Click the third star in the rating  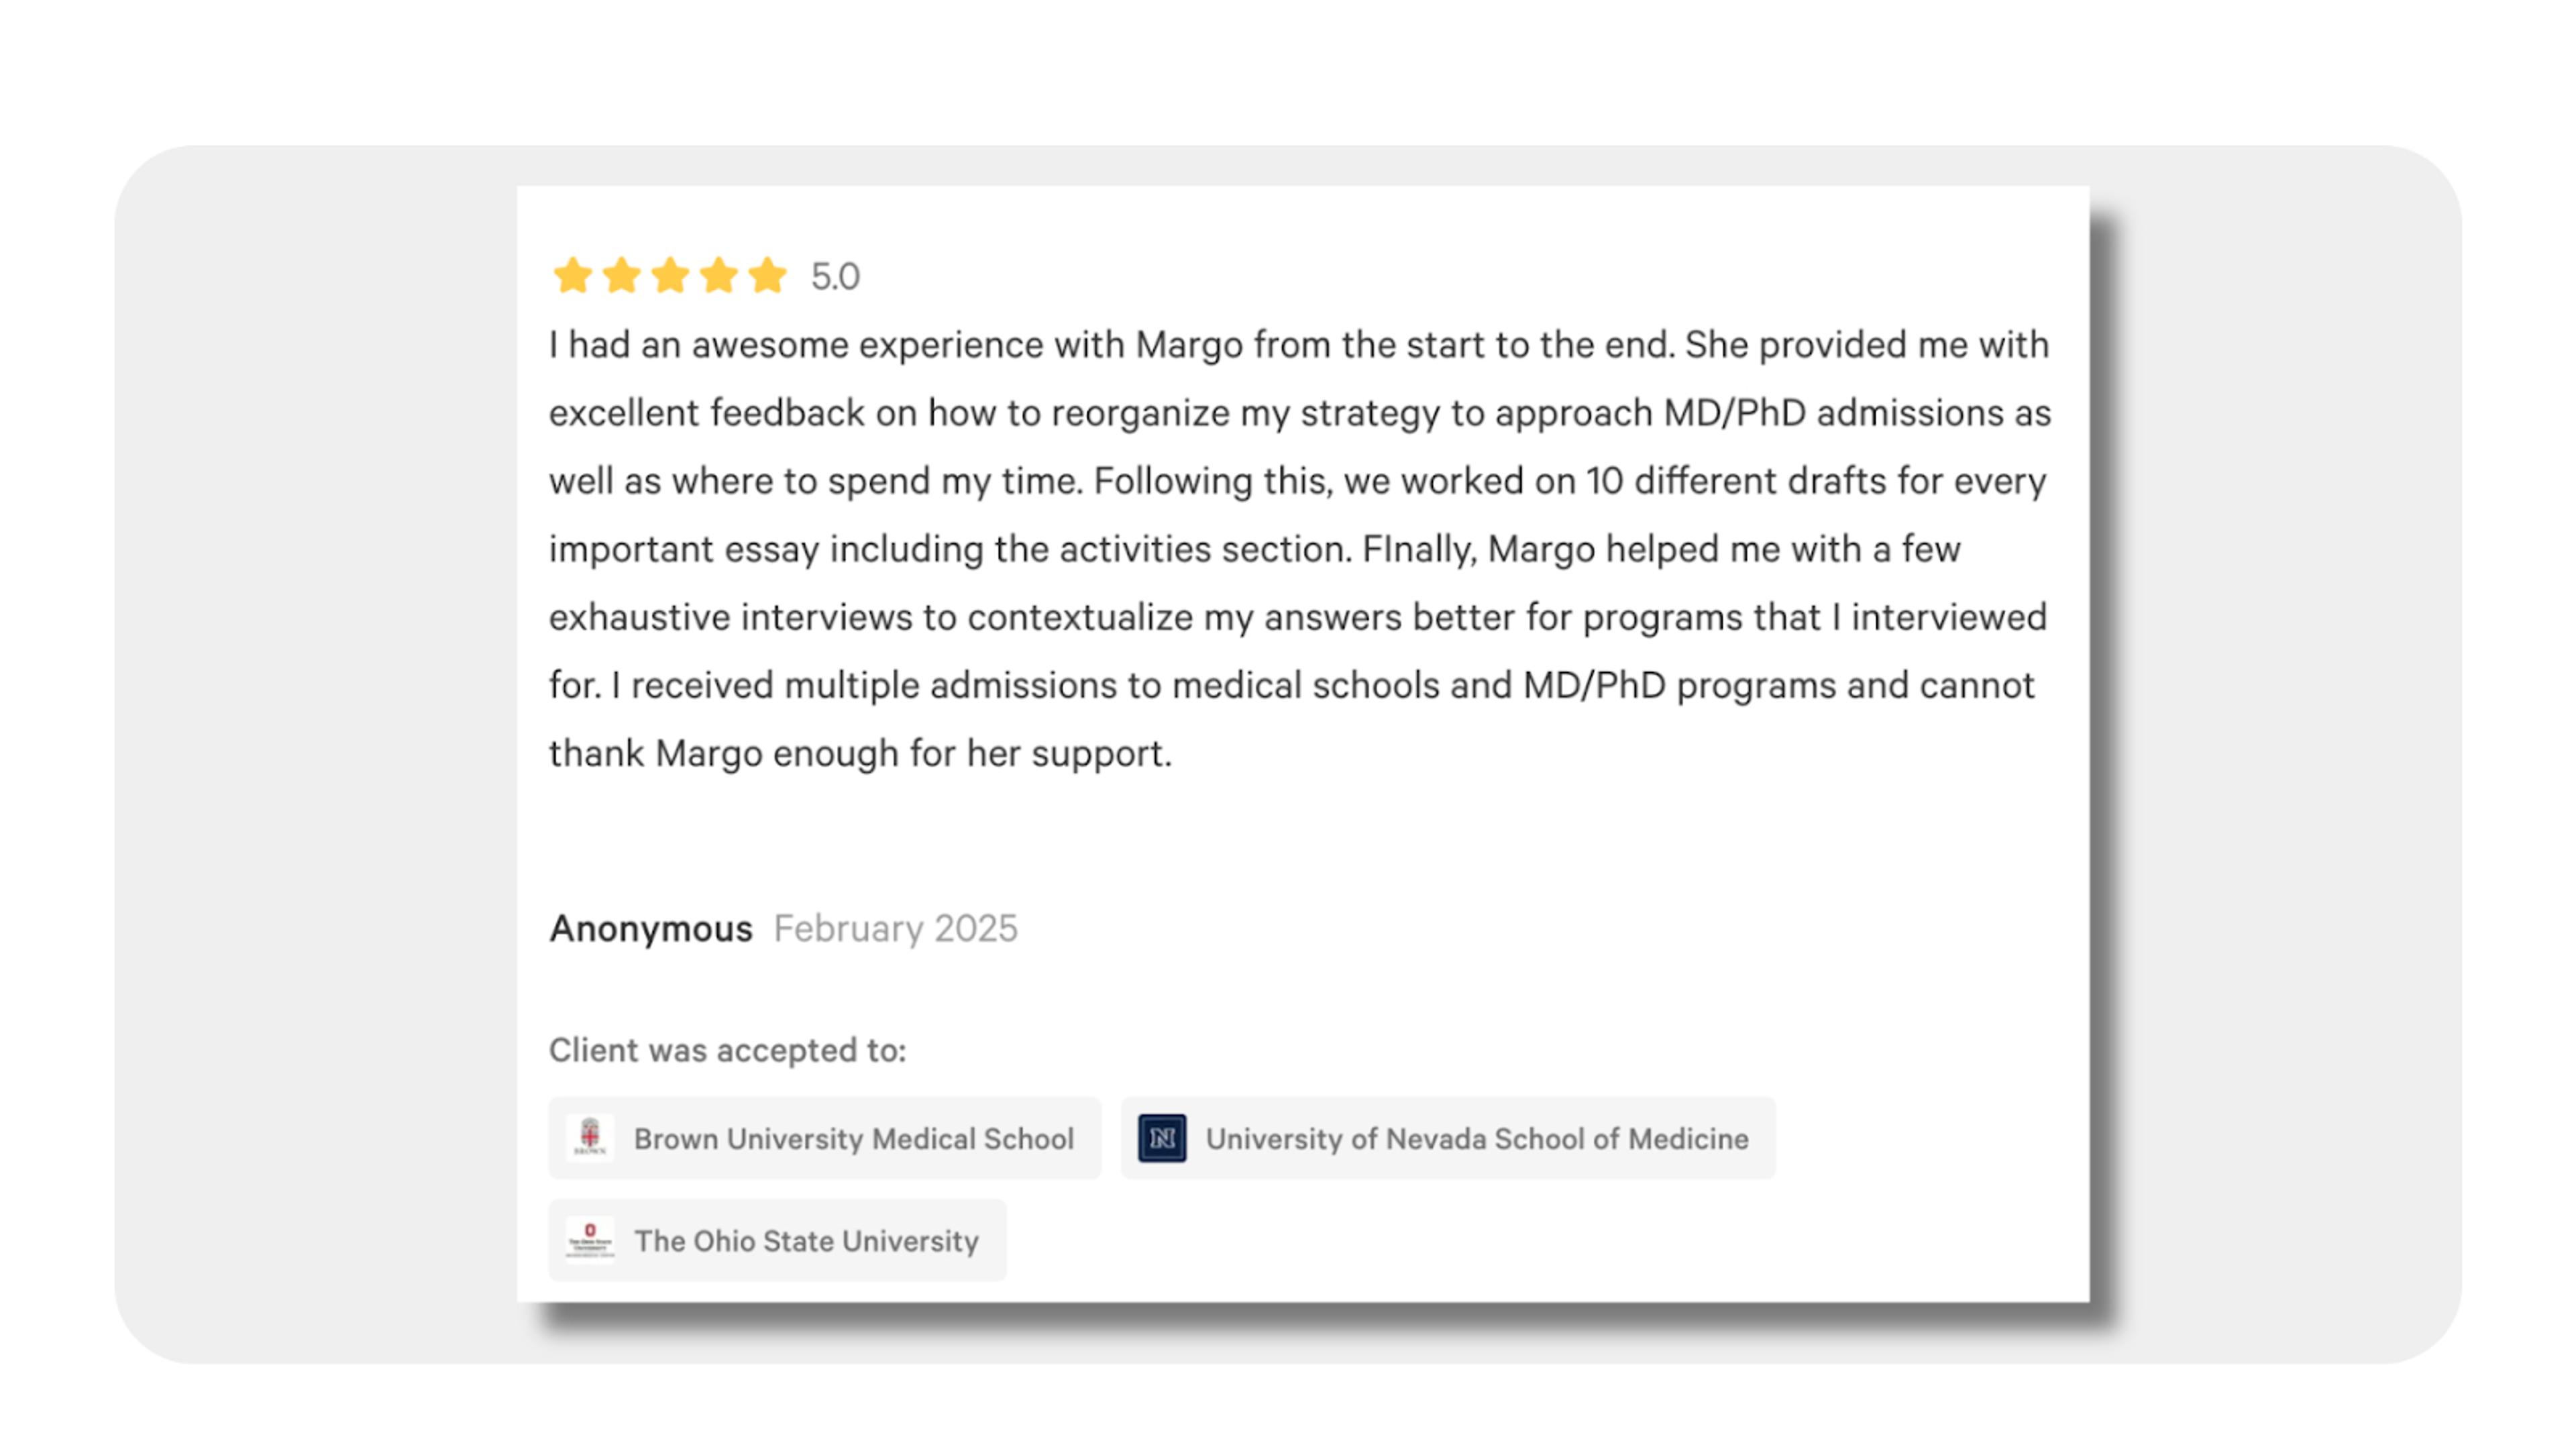[670, 275]
